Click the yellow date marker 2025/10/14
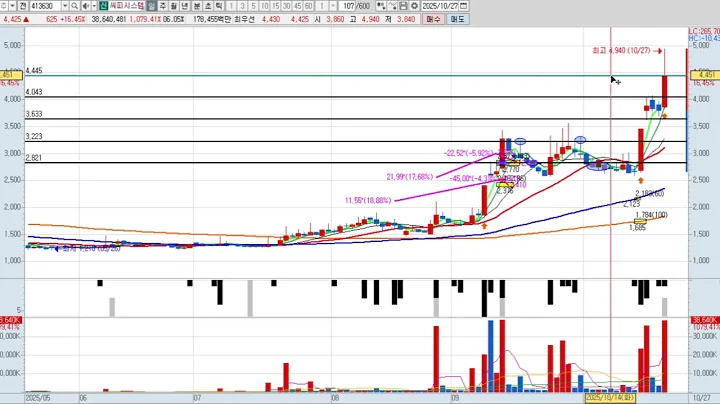The width and height of the screenshot is (720, 404). [610, 397]
